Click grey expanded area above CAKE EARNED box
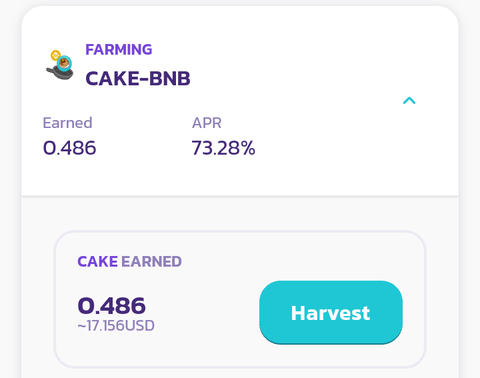Image resolution: width=480 pixels, height=378 pixels. coord(240,214)
